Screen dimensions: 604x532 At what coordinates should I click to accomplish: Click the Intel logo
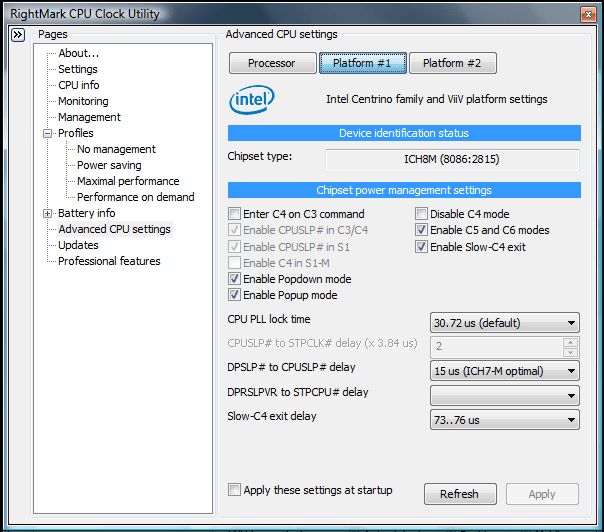(252, 100)
